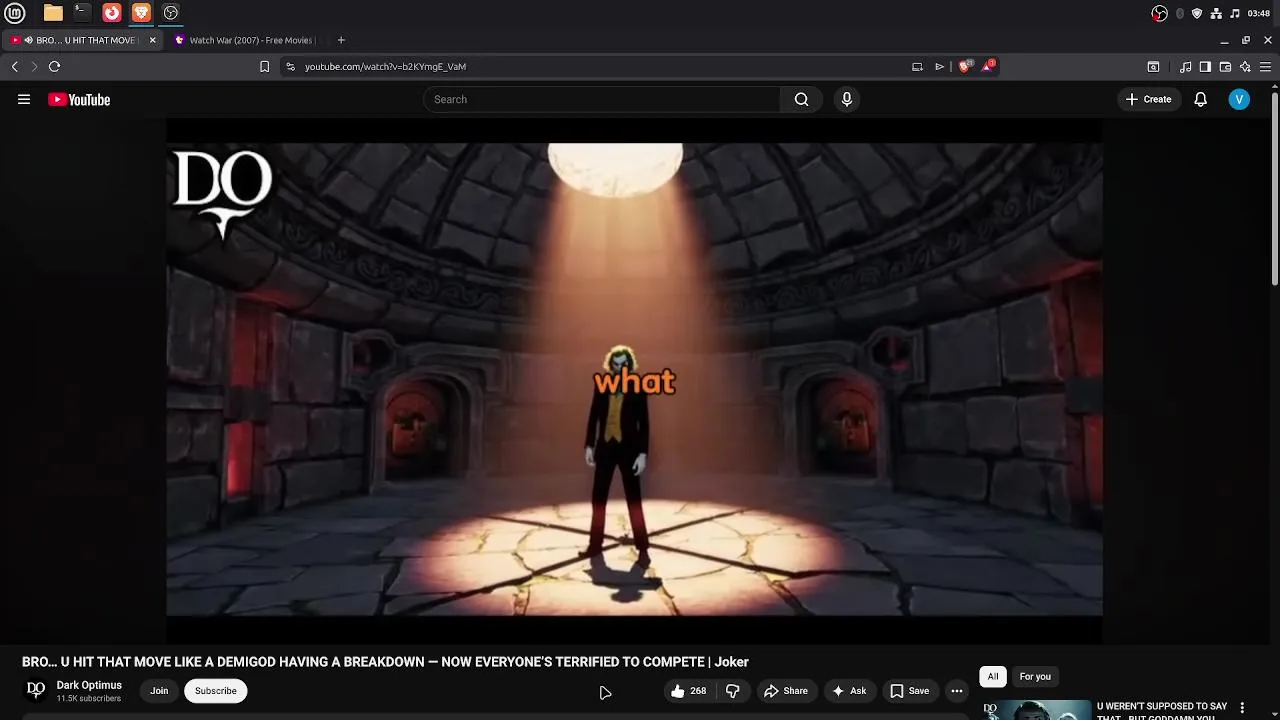This screenshot has width=1280, height=720.
Task: Select the All filter chip
Action: pos(993,677)
